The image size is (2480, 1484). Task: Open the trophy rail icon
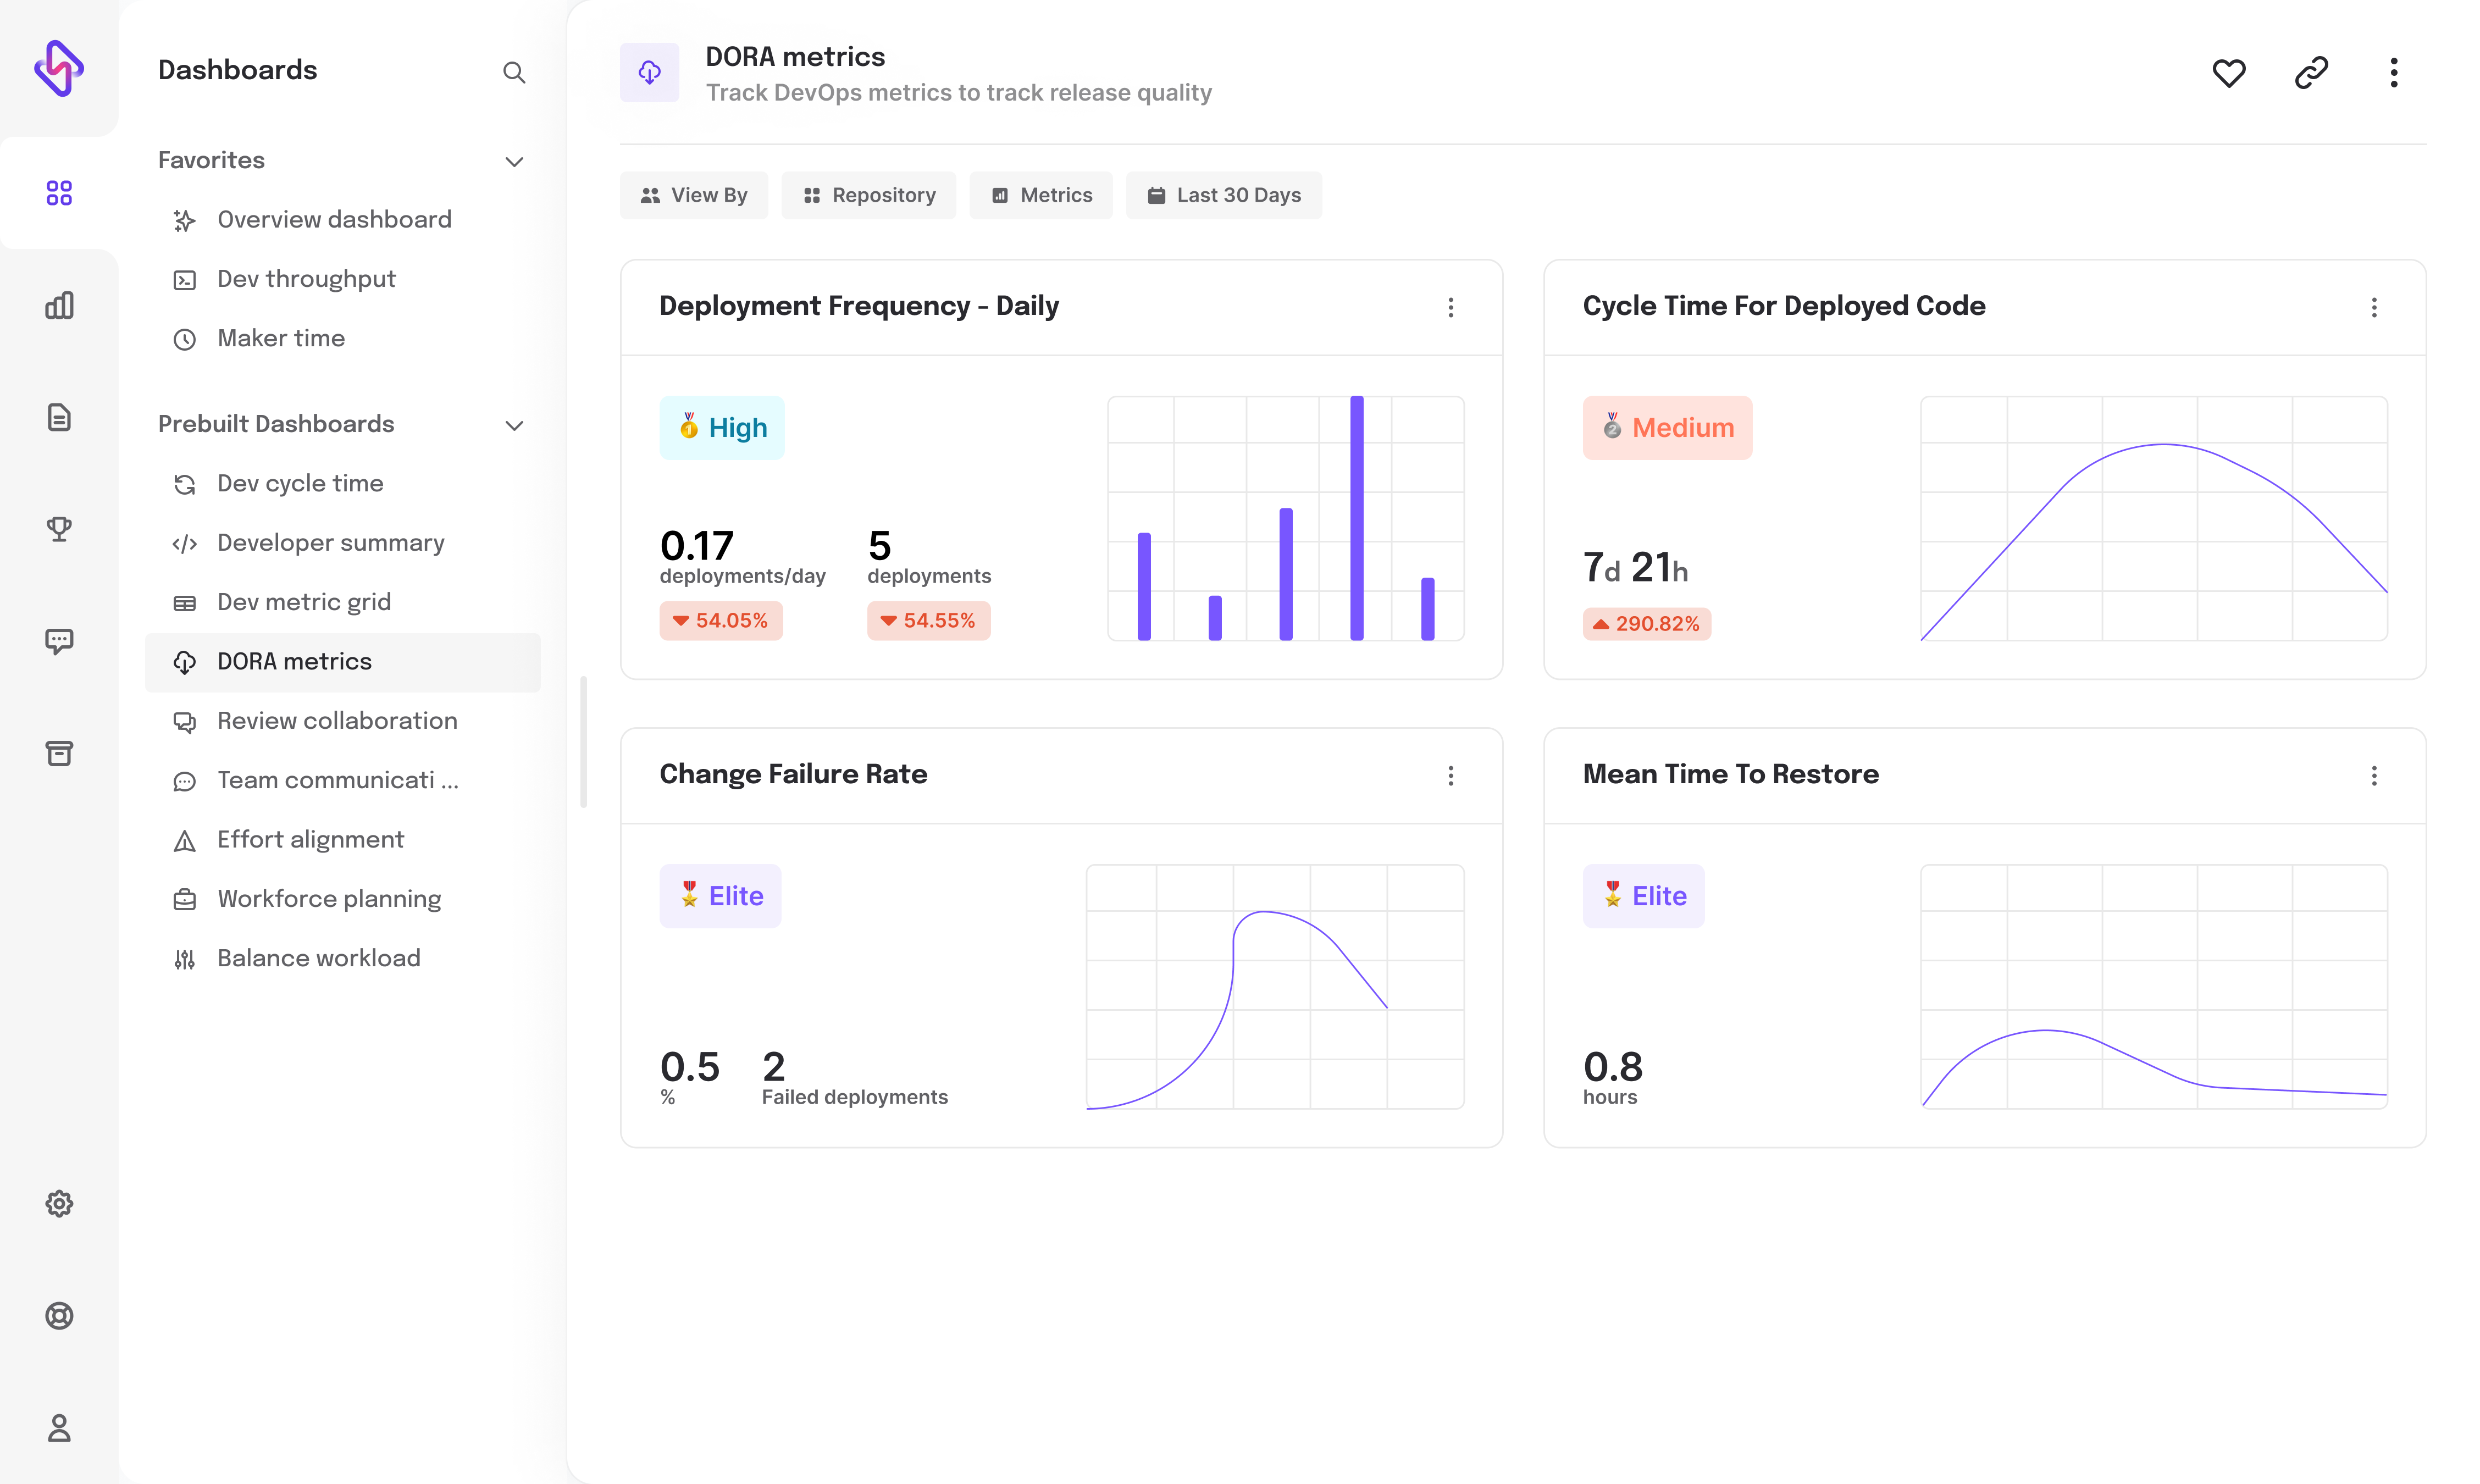[x=59, y=529]
